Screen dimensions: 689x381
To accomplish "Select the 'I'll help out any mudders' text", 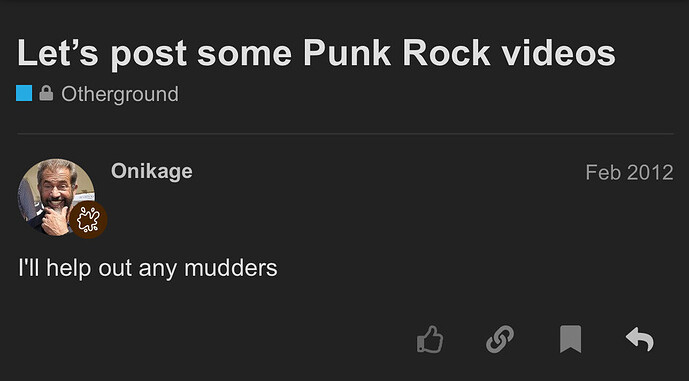I will tap(148, 268).
